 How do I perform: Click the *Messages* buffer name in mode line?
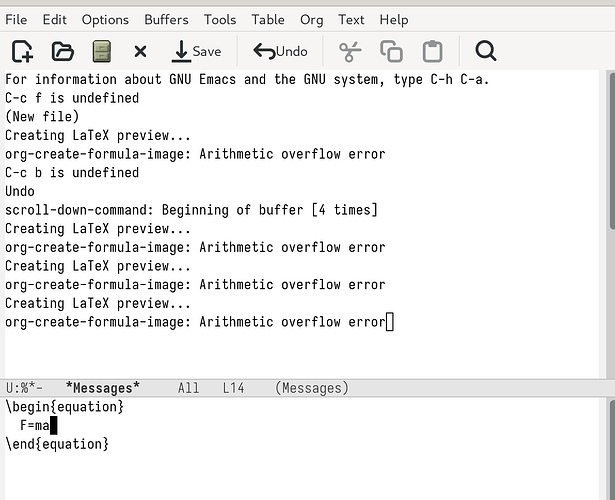[103, 388]
